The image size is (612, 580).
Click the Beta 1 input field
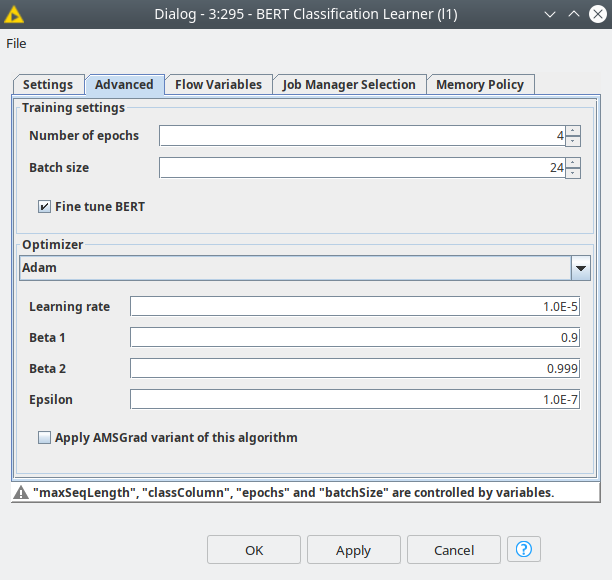tap(355, 337)
